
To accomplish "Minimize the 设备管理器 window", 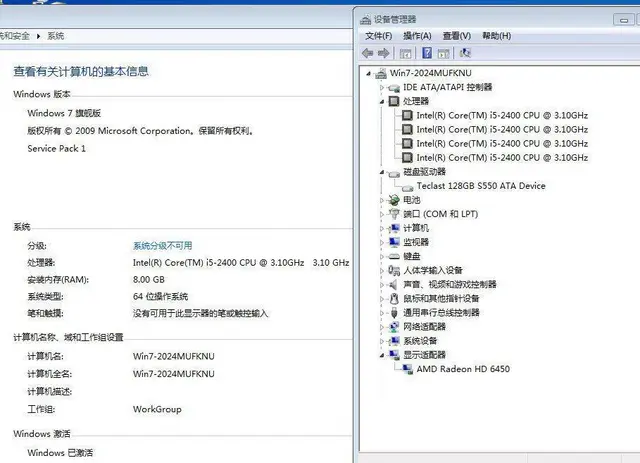I will pyautogui.click(x=624, y=20).
